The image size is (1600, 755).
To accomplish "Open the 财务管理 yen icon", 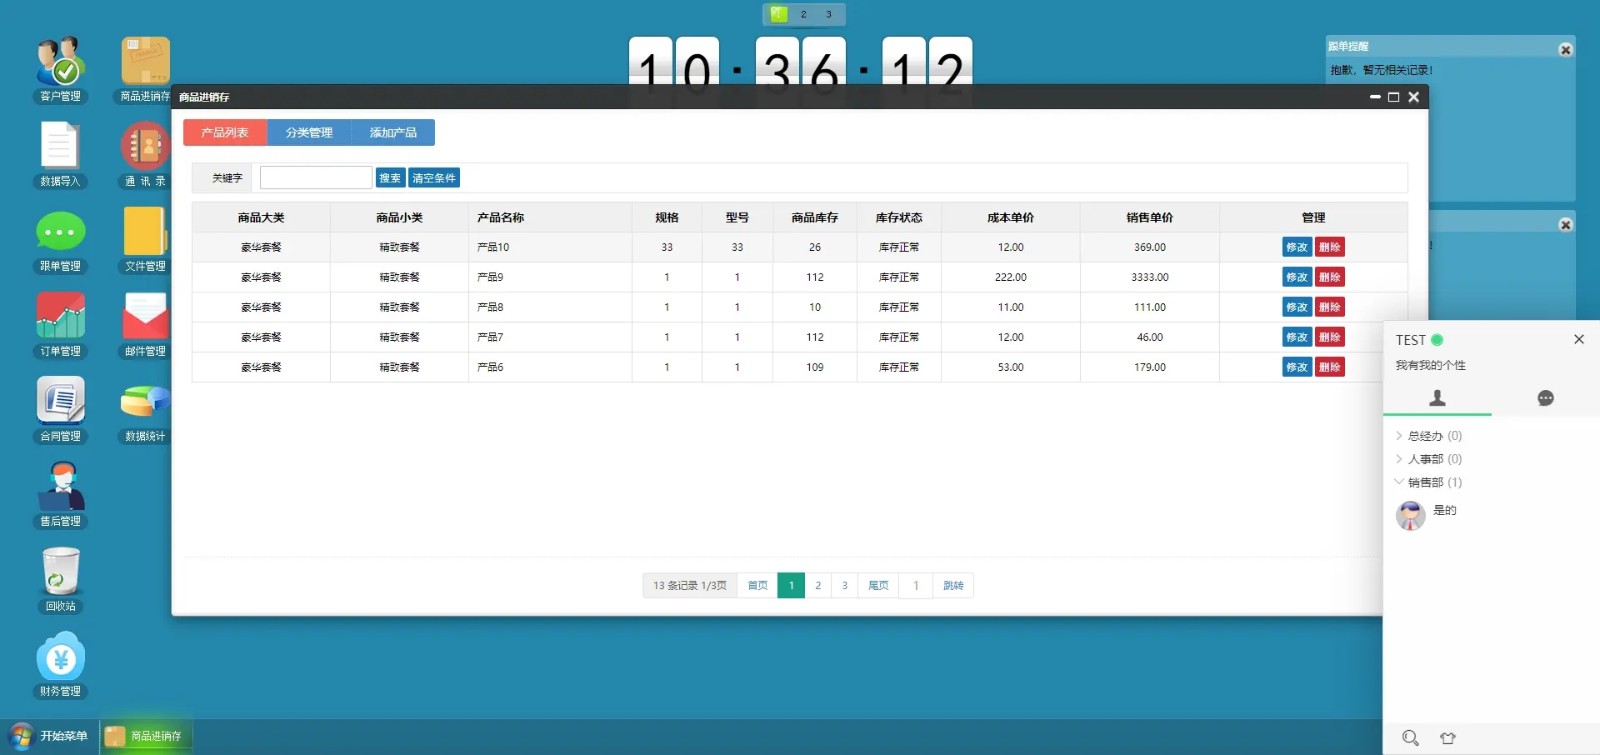I will (x=60, y=658).
